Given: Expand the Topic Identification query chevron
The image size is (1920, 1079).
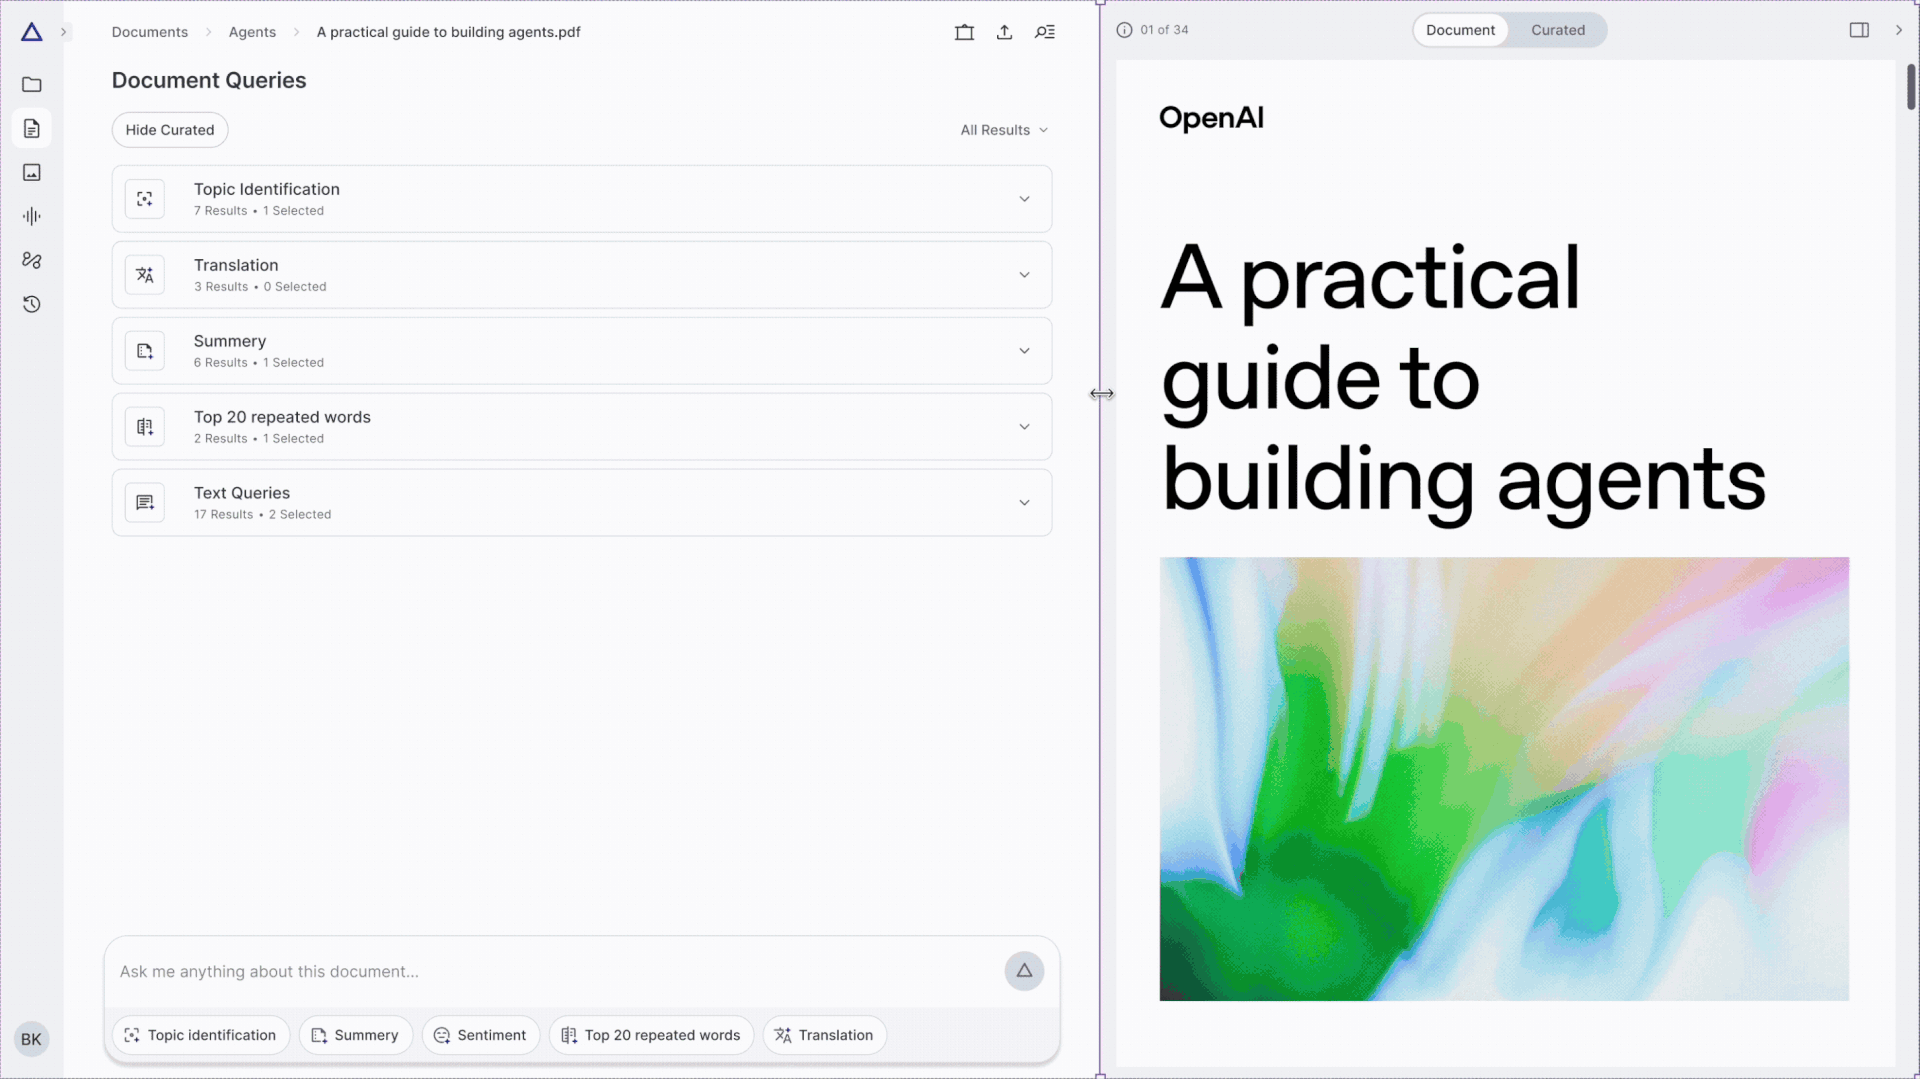Looking at the screenshot, I should tap(1024, 199).
